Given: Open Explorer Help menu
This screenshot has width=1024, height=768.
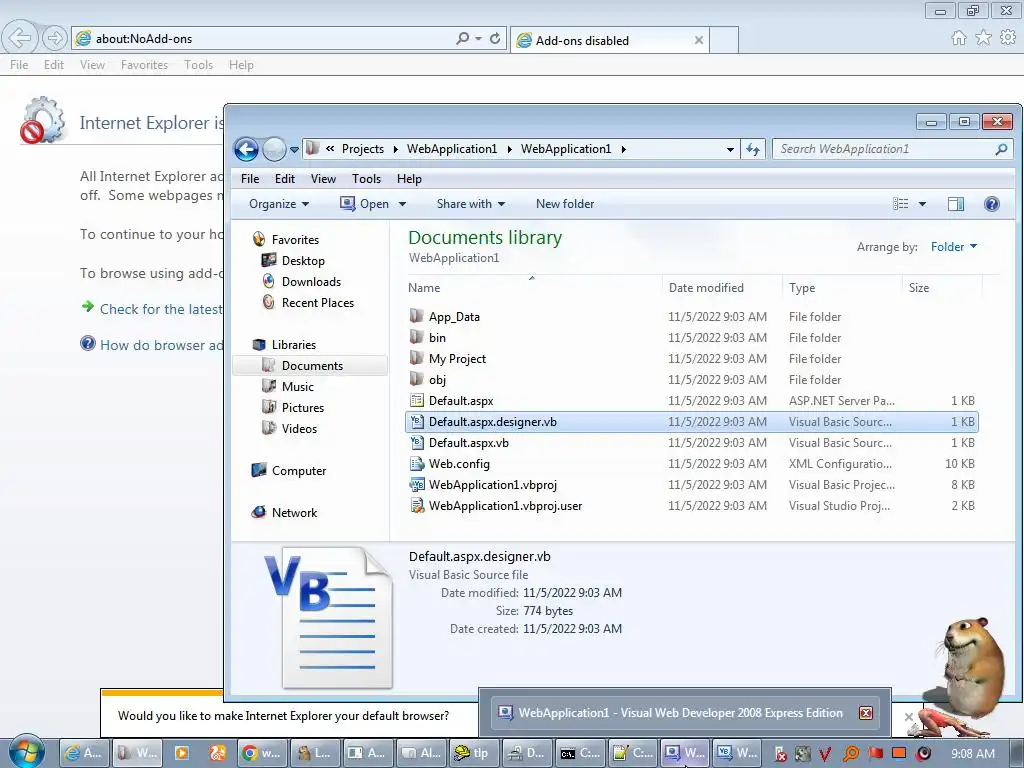Looking at the screenshot, I should tap(409, 179).
